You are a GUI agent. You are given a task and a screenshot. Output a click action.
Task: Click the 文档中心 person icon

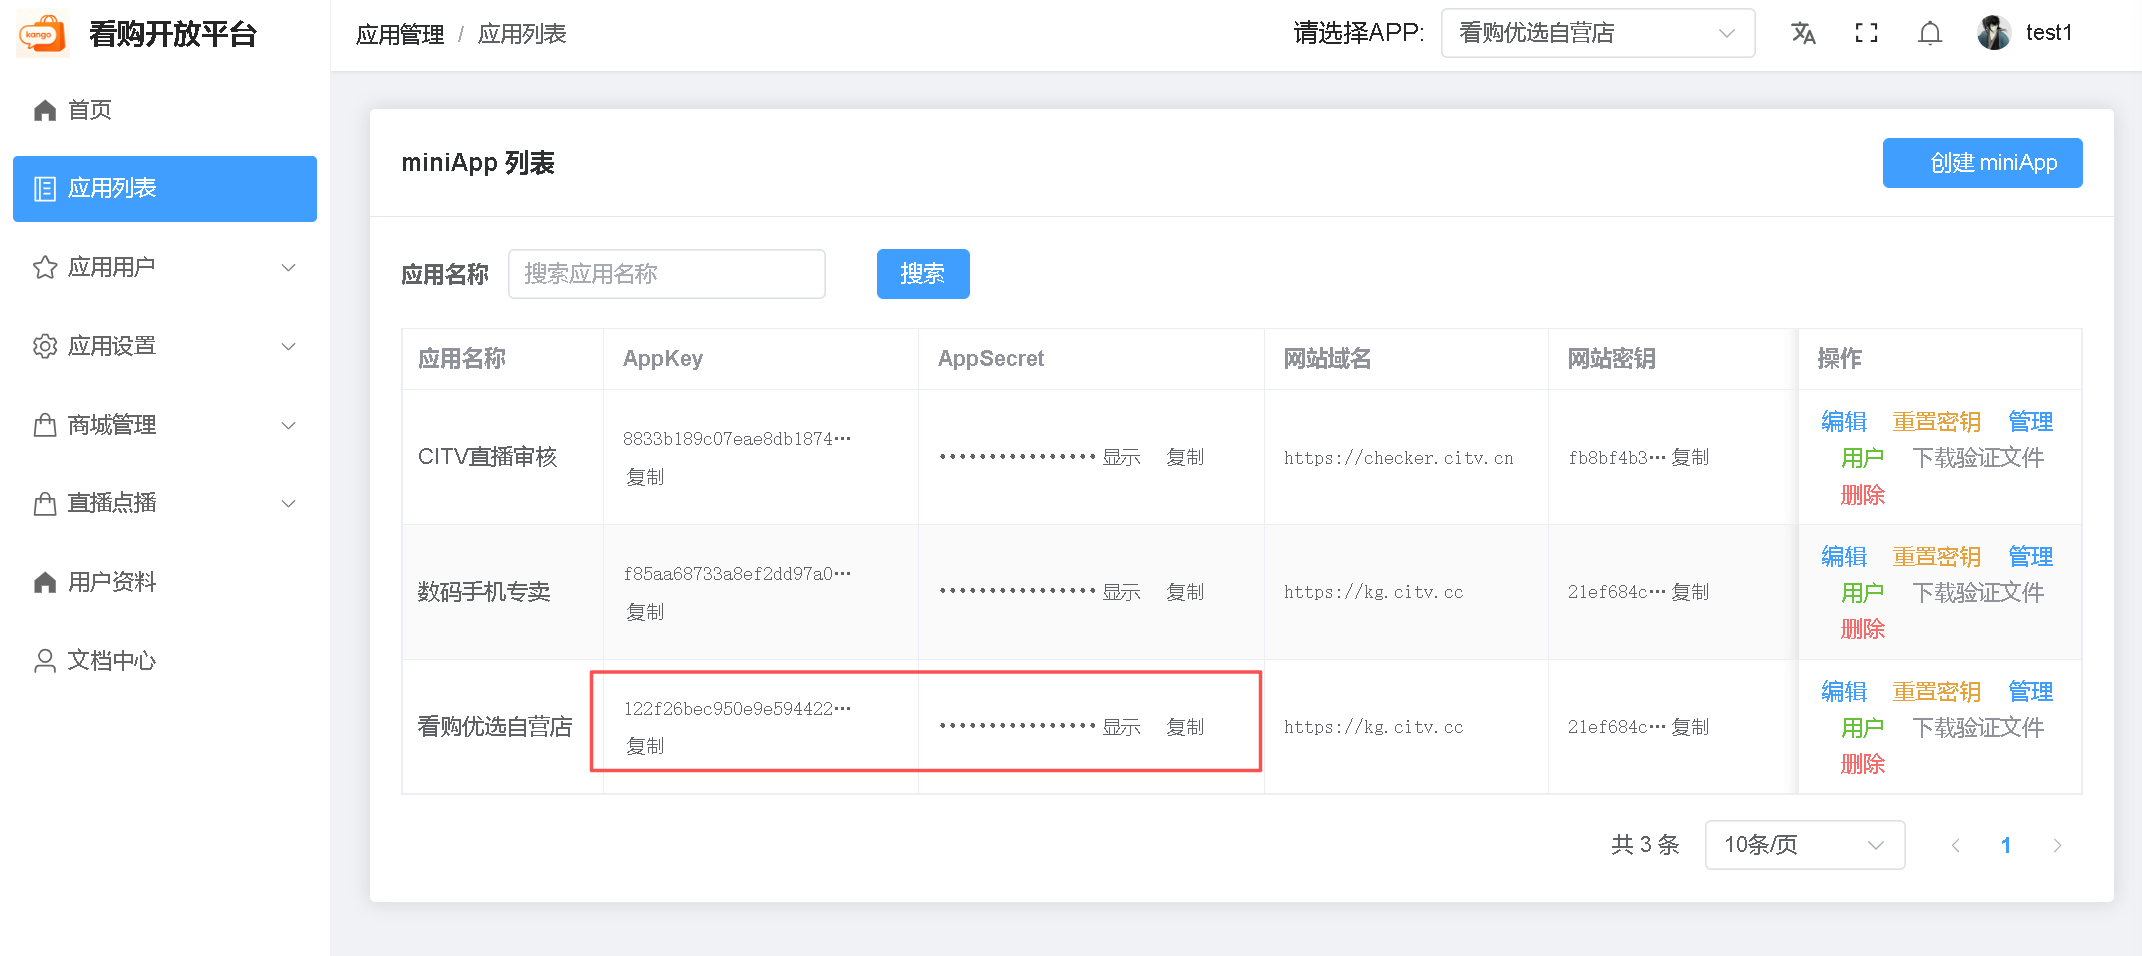pyautogui.click(x=45, y=661)
